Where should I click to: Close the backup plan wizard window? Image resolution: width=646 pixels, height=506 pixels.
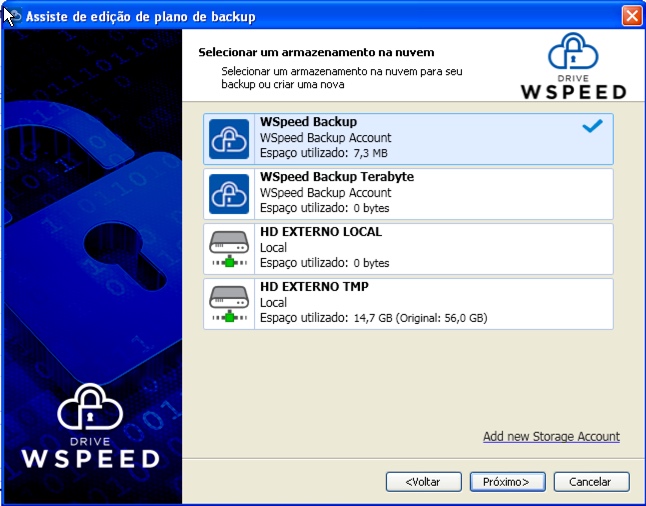(x=632, y=16)
